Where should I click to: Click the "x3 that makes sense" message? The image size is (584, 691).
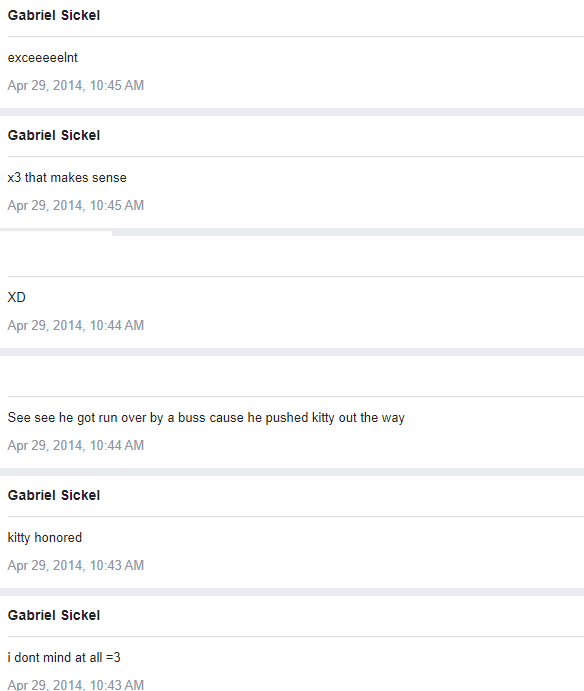[x=67, y=178]
